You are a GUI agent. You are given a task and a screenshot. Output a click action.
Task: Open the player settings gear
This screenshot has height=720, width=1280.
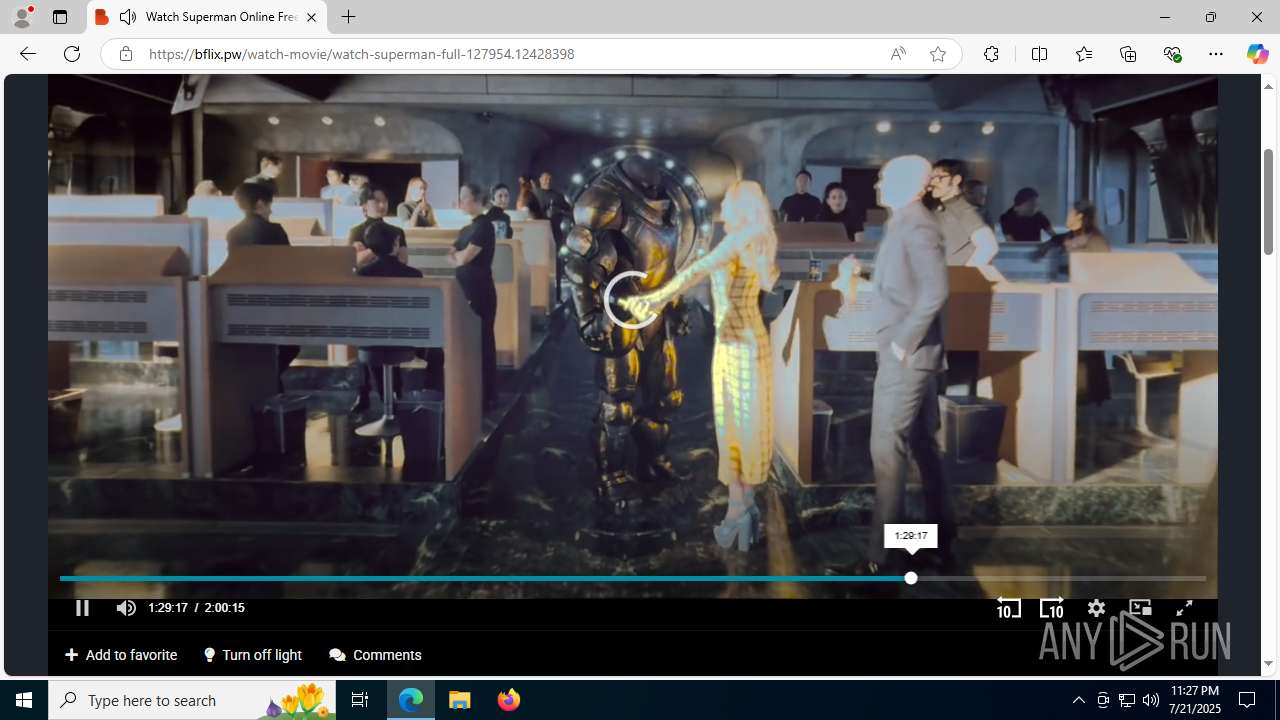[x=1096, y=608]
